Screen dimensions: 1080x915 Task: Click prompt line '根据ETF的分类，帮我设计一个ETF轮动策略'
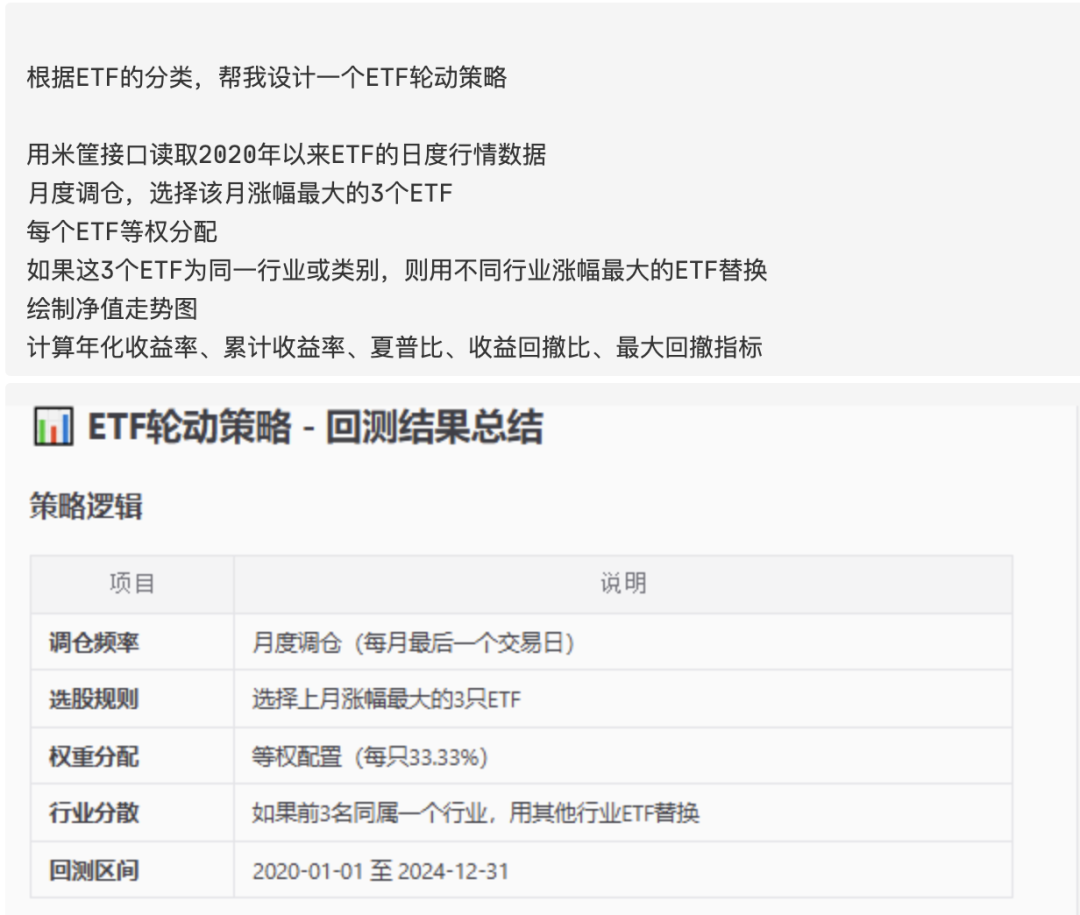[267, 77]
